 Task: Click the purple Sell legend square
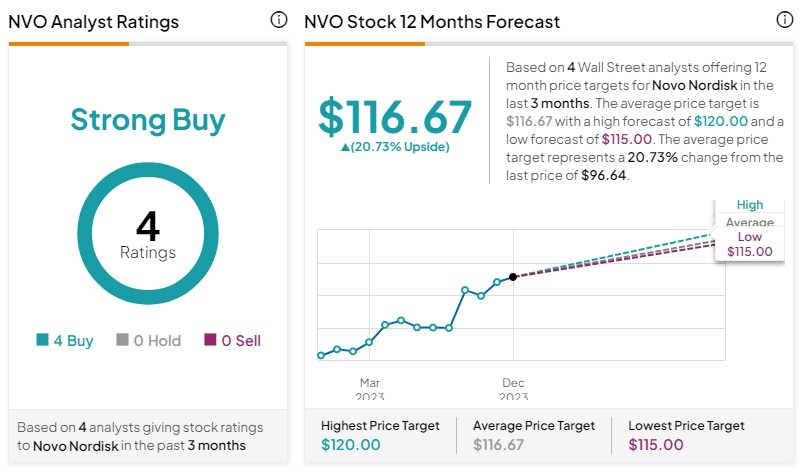pos(210,340)
